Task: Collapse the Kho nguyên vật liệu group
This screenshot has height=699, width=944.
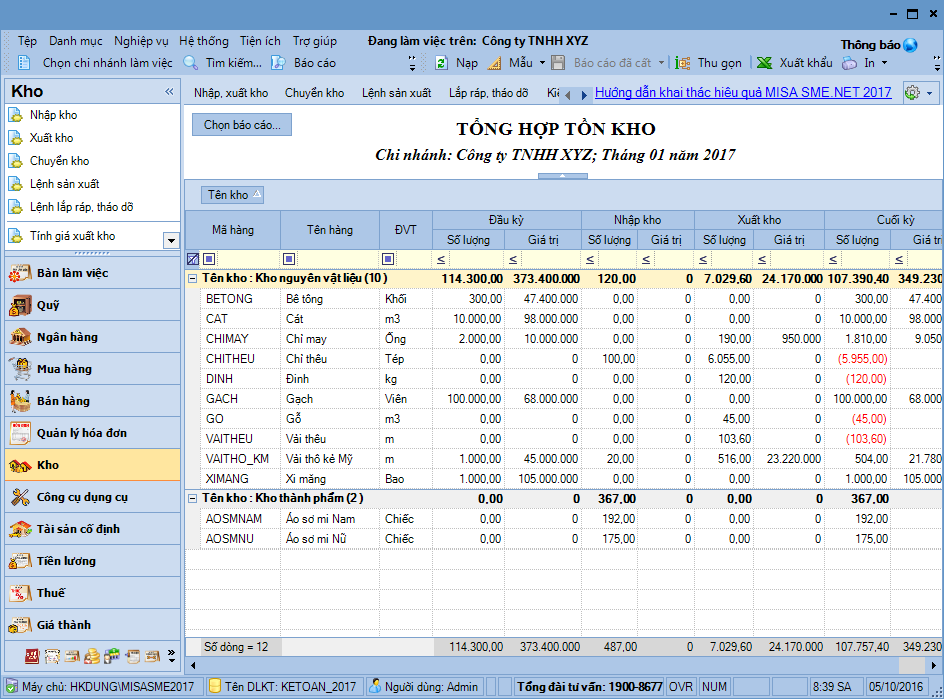Action: 193,278
